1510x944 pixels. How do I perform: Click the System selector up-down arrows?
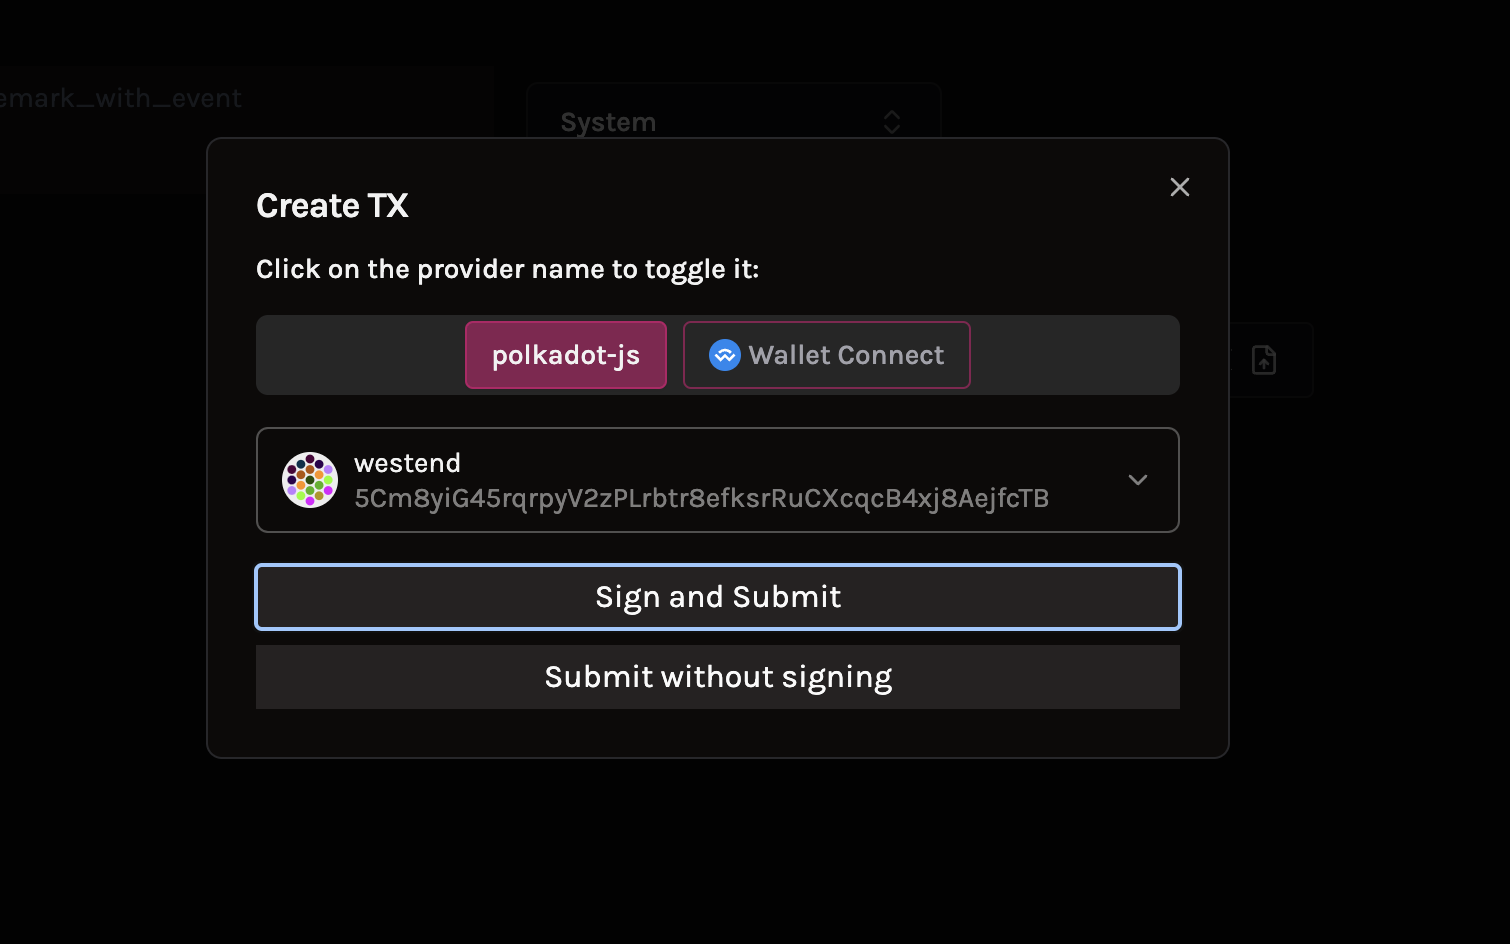pos(892,122)
